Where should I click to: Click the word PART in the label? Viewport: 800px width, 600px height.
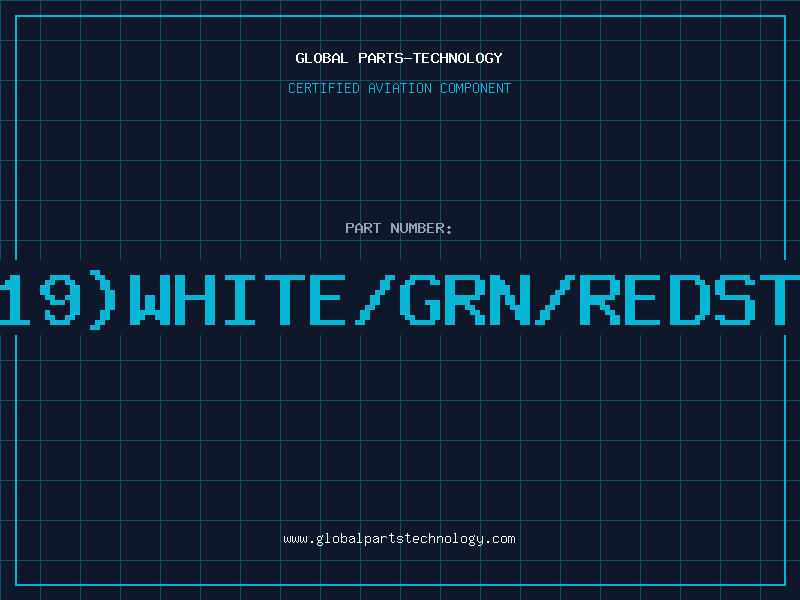[x=363, y=228]
